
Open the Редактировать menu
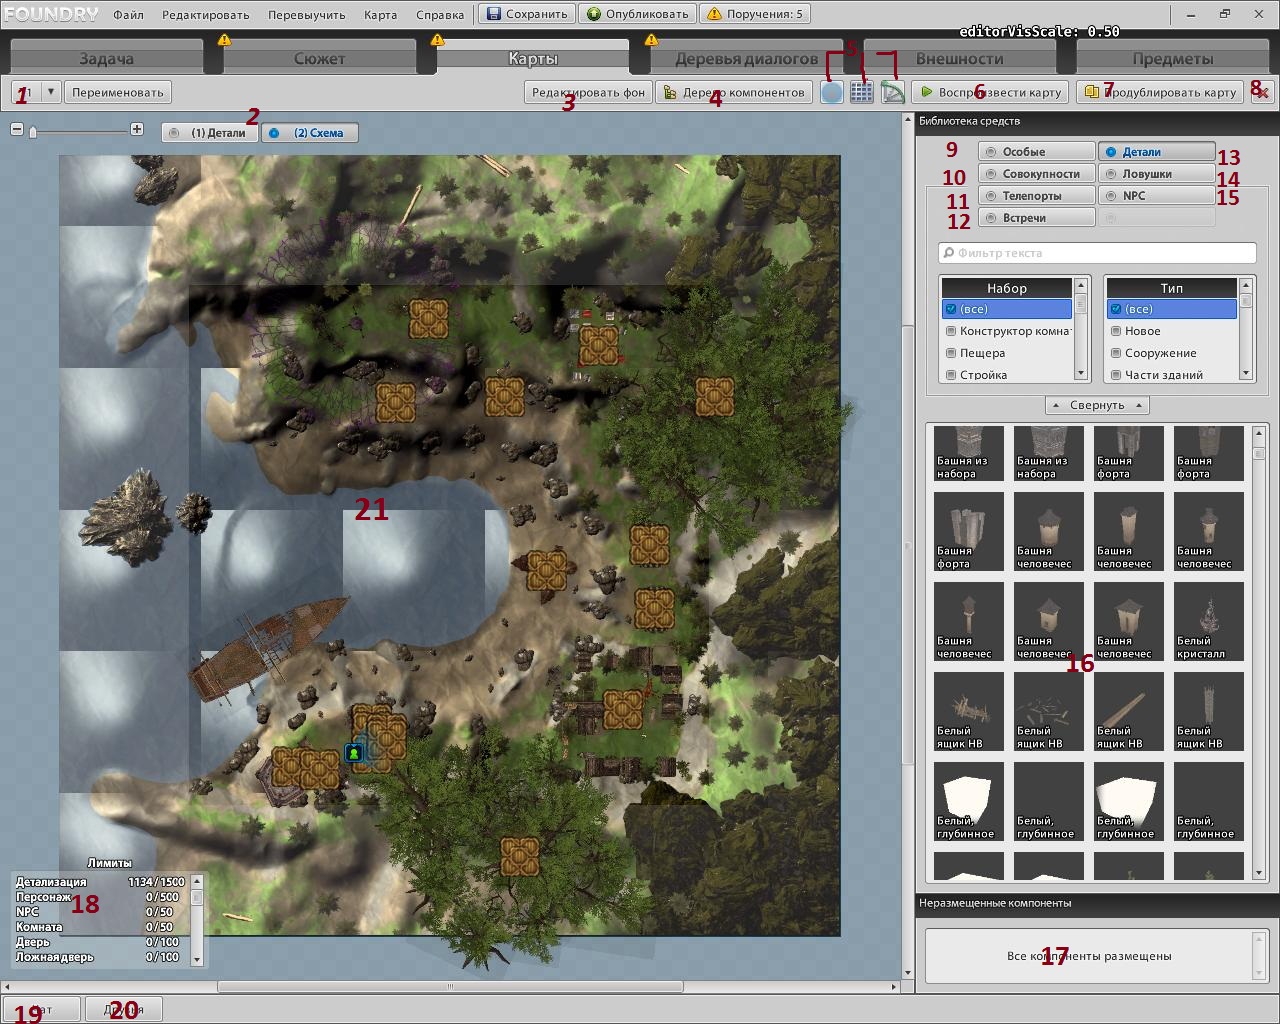(205, 15)
